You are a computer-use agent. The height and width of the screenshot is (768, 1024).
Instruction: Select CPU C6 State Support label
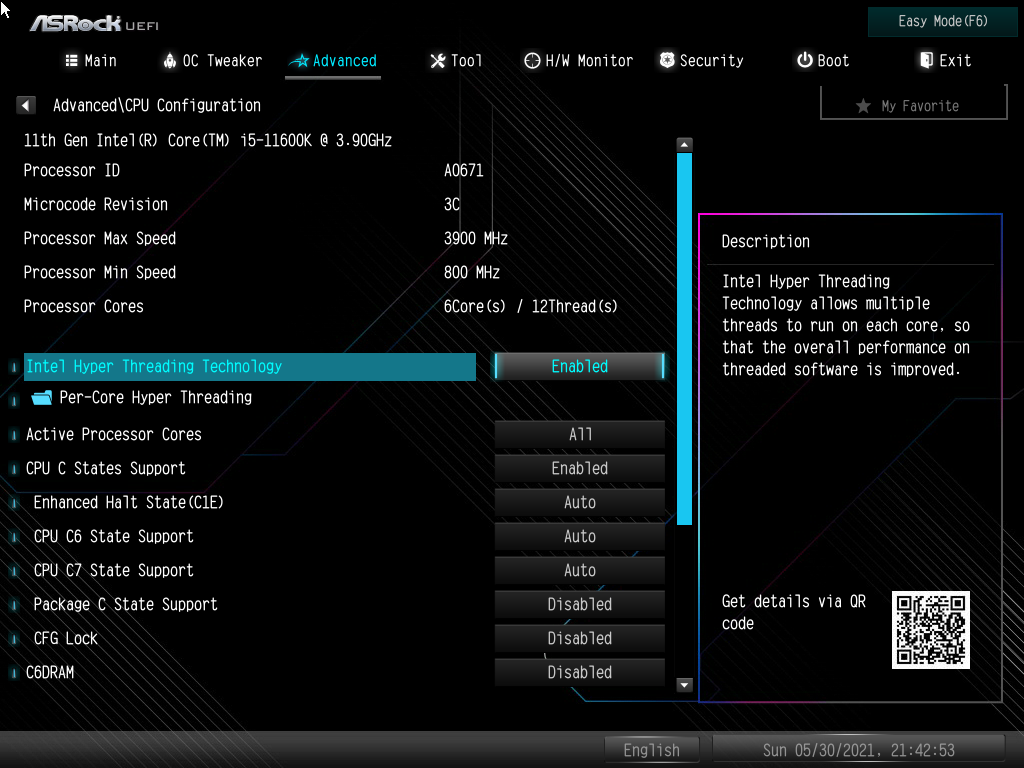(x=114, y=537)
